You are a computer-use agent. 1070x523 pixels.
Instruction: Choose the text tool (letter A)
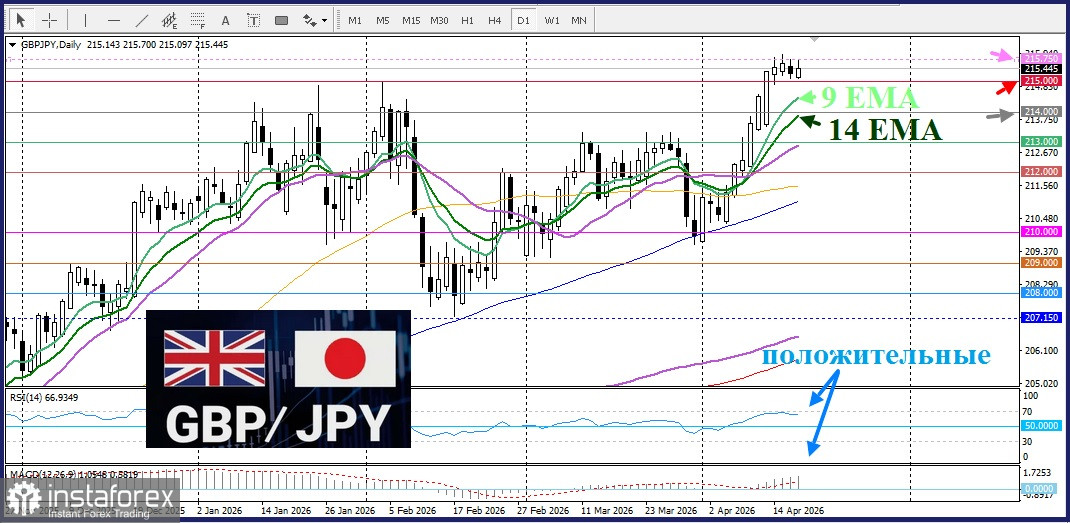click(x=226, y=20)
